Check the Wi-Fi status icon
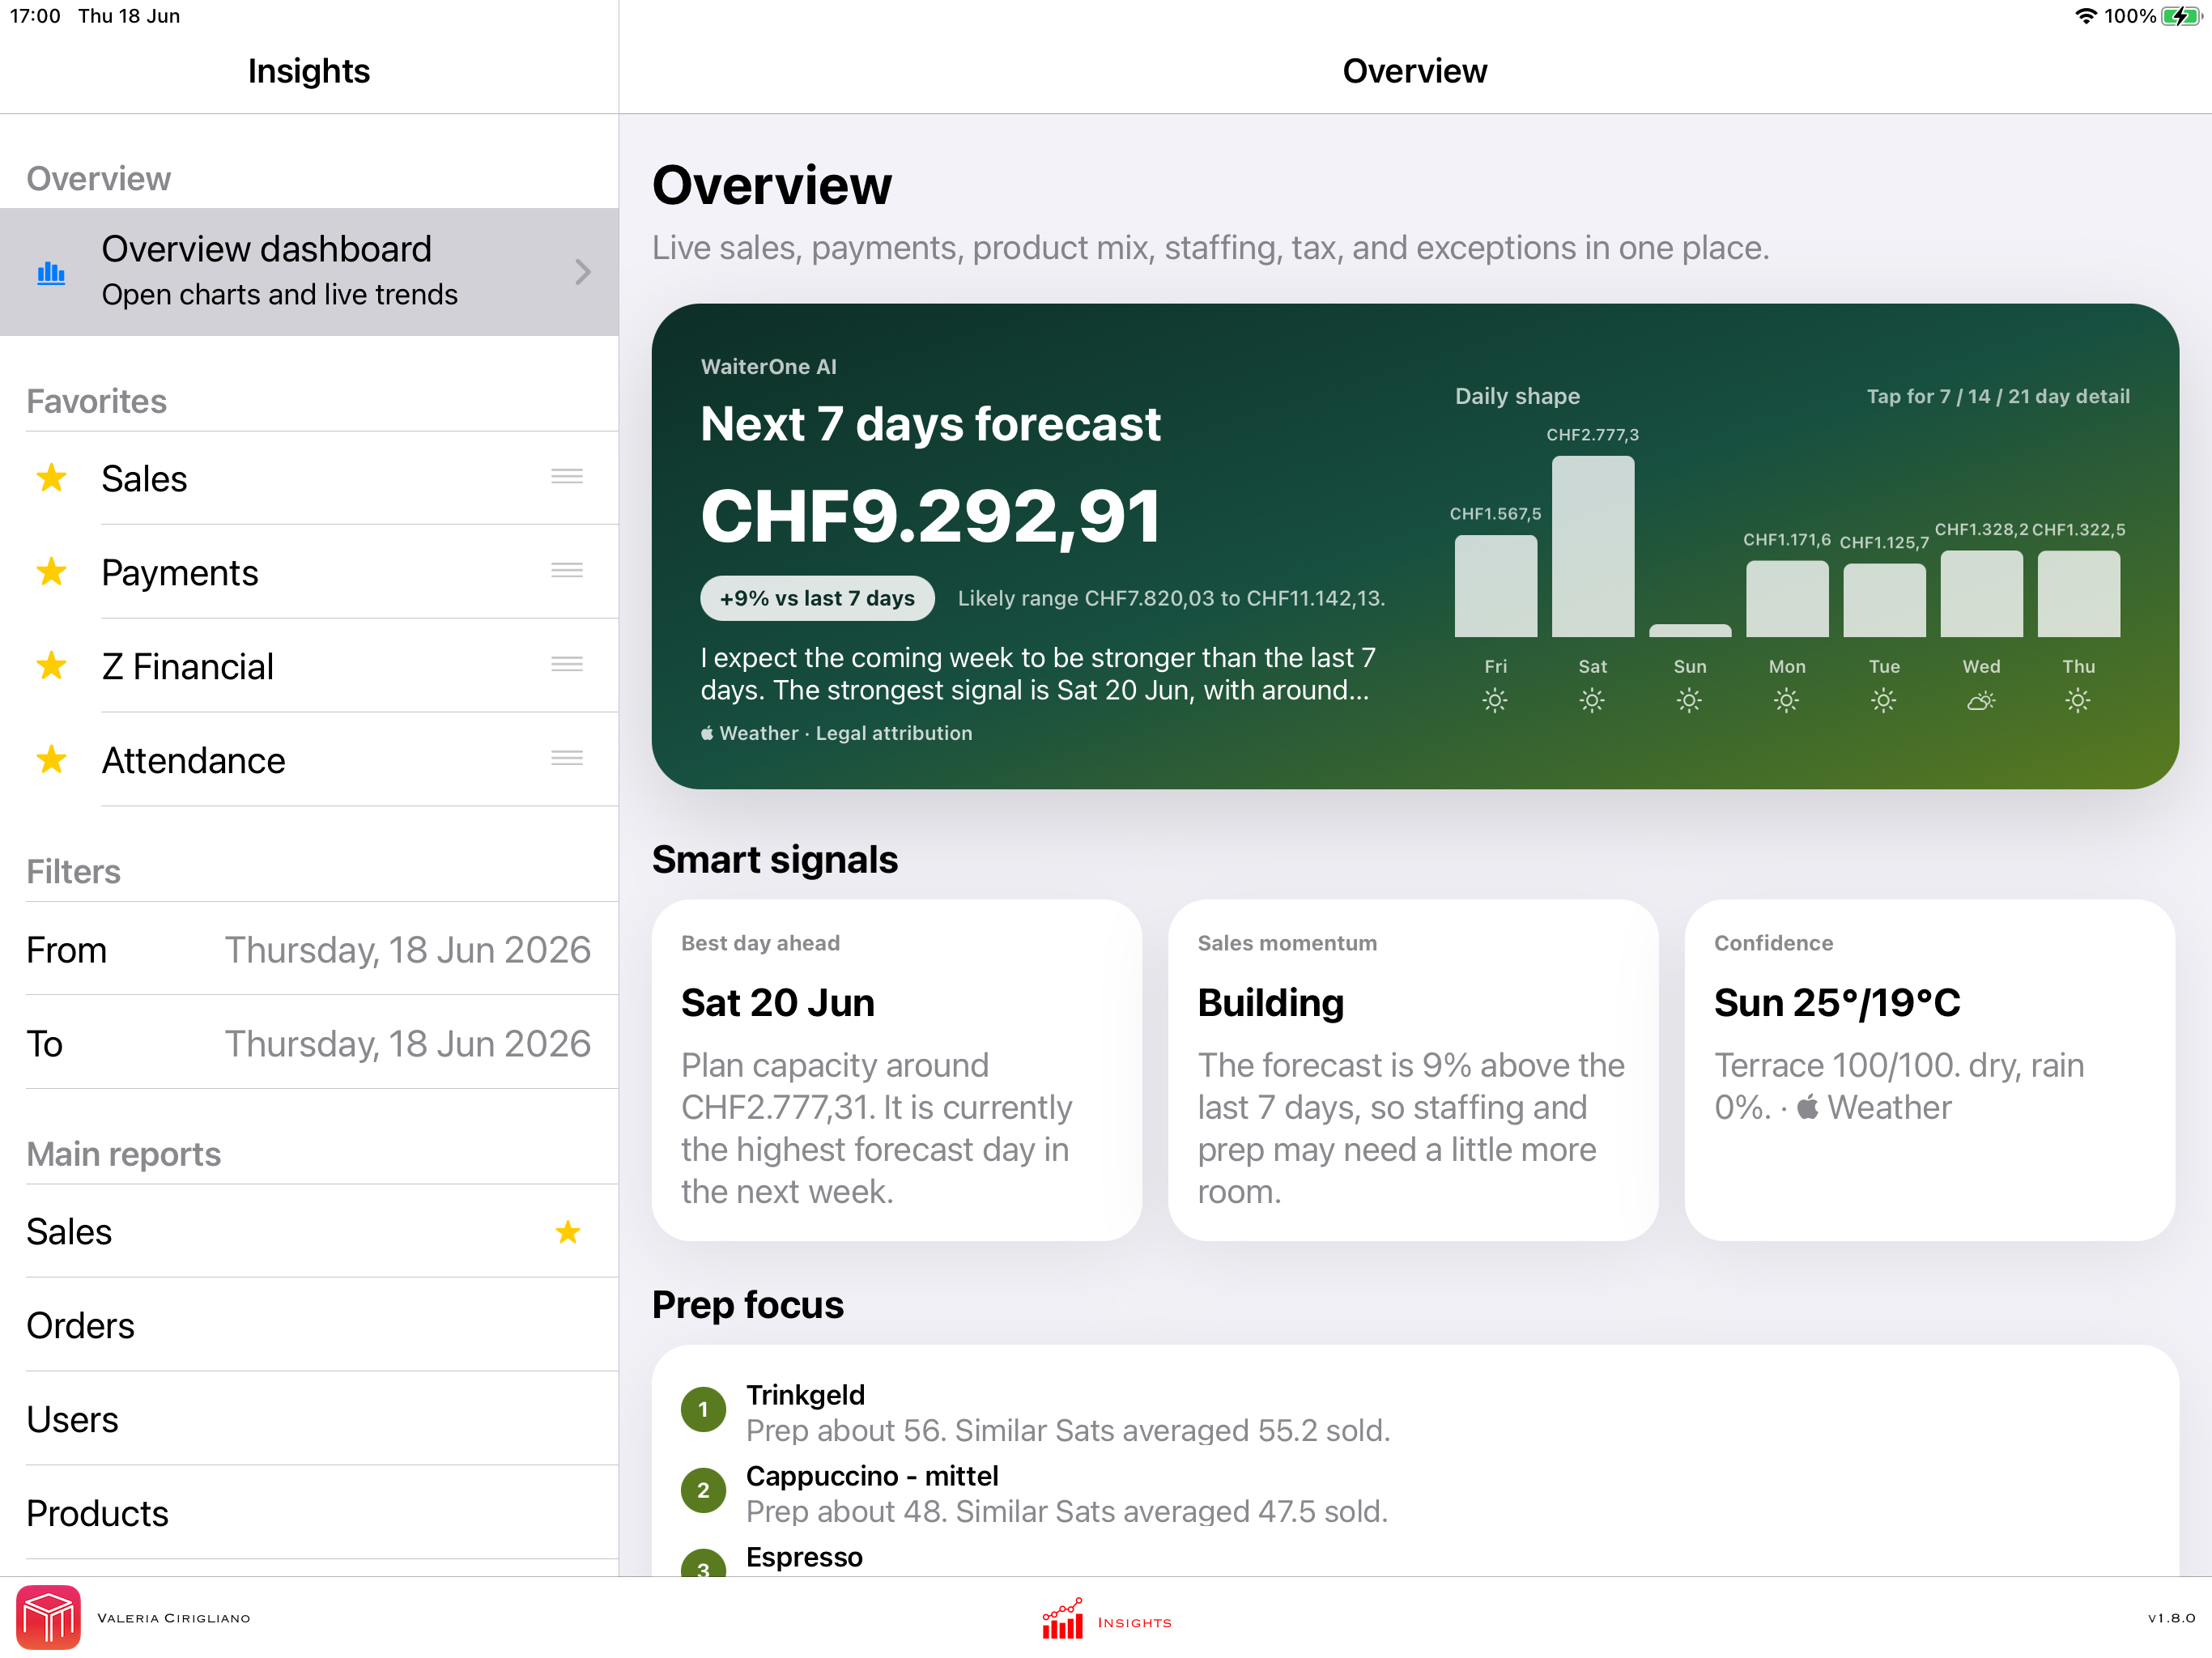The height and width of the screenshot is (1658, 2212). (x=2085, y=16)
